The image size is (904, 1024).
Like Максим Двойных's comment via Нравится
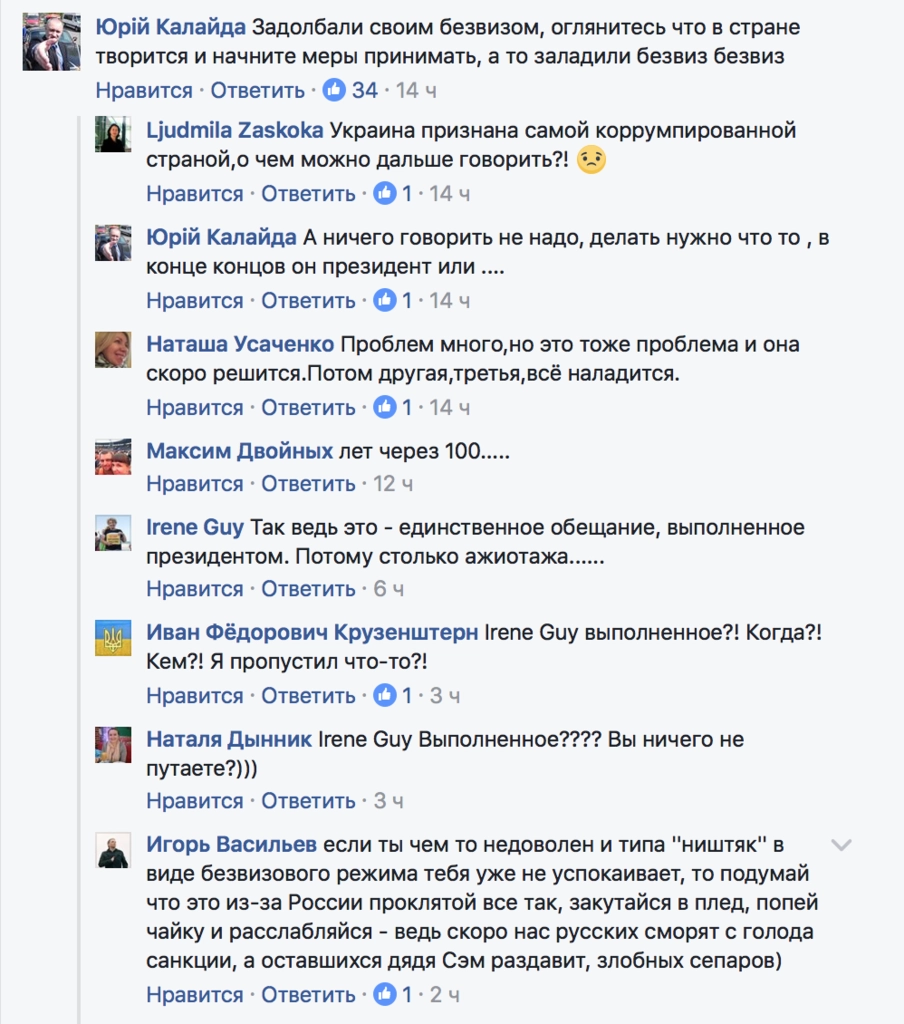195,484
